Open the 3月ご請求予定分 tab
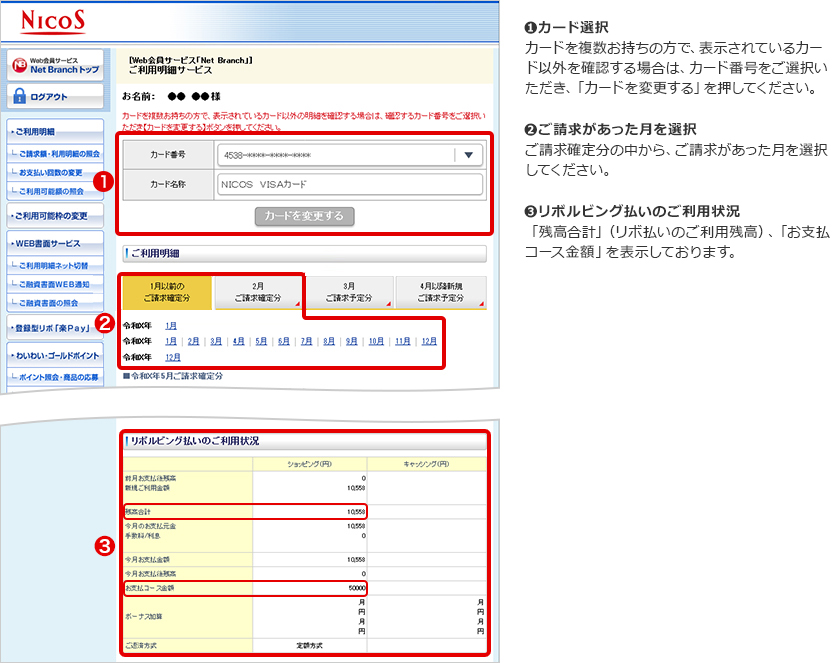Viewport: 835px width, 663px height. 349,292
